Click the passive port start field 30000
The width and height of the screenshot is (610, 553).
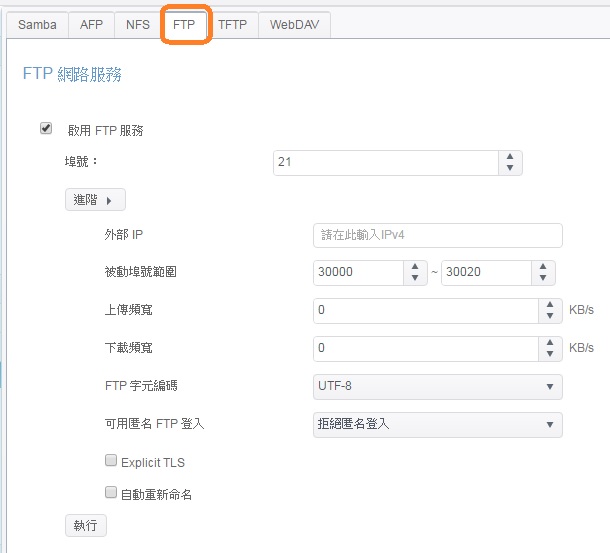point(358,273)
